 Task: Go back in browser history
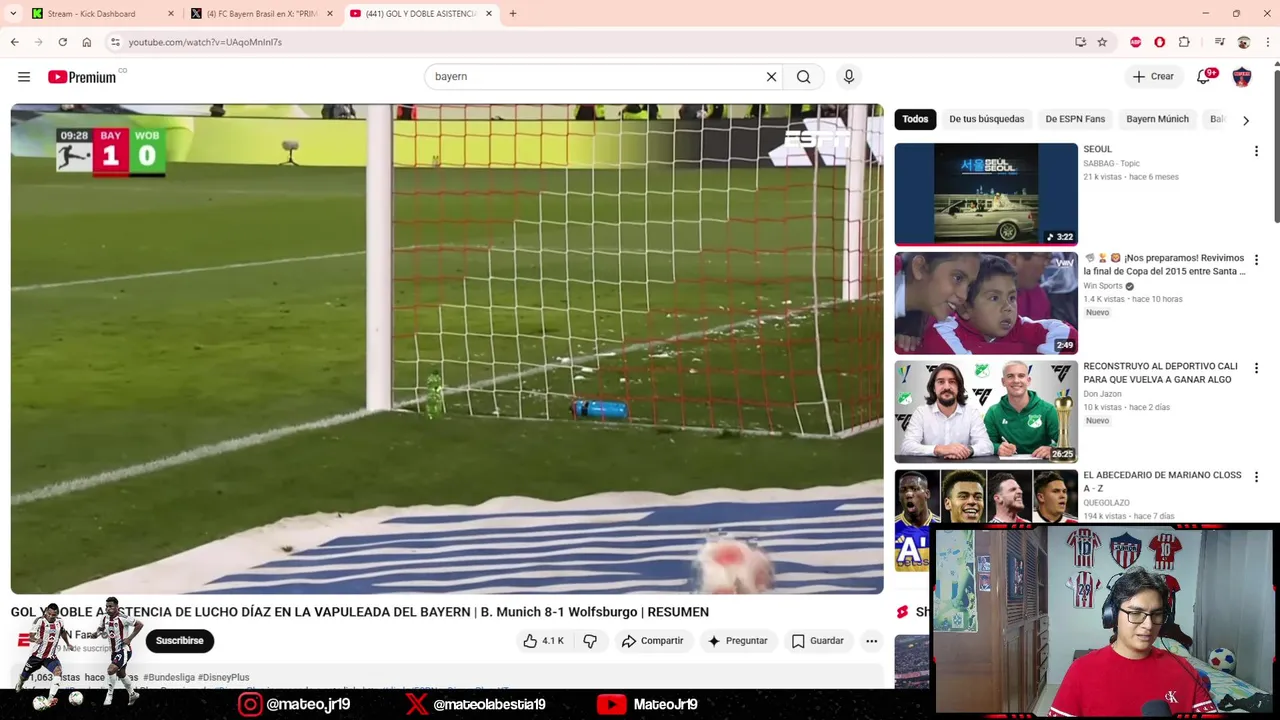click(15, 42)
